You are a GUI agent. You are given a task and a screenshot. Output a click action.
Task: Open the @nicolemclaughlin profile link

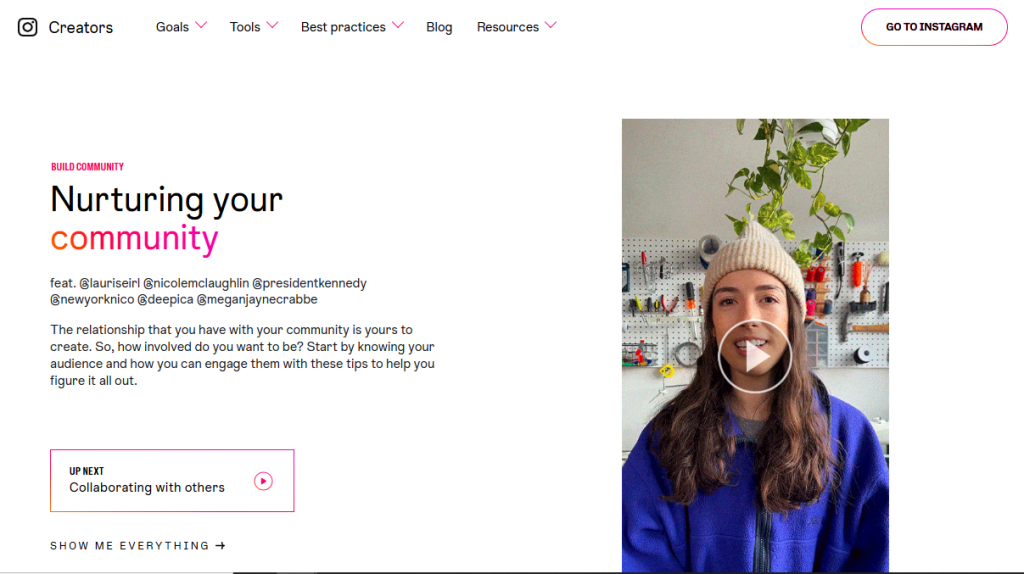tap(196, 283)
